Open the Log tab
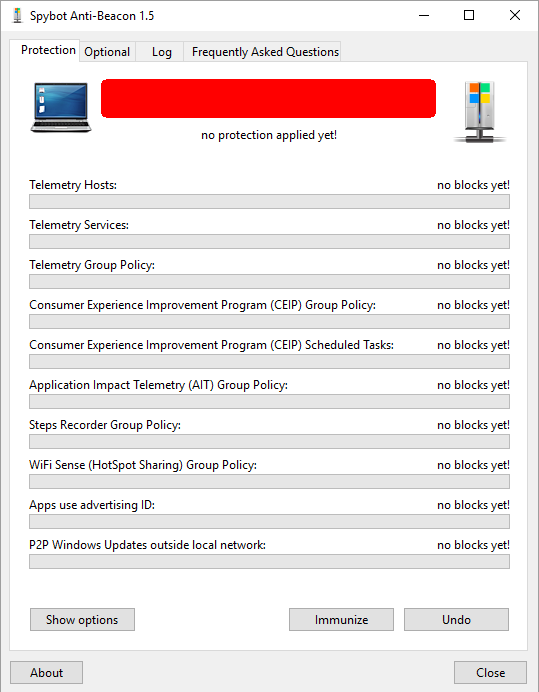 162,52
